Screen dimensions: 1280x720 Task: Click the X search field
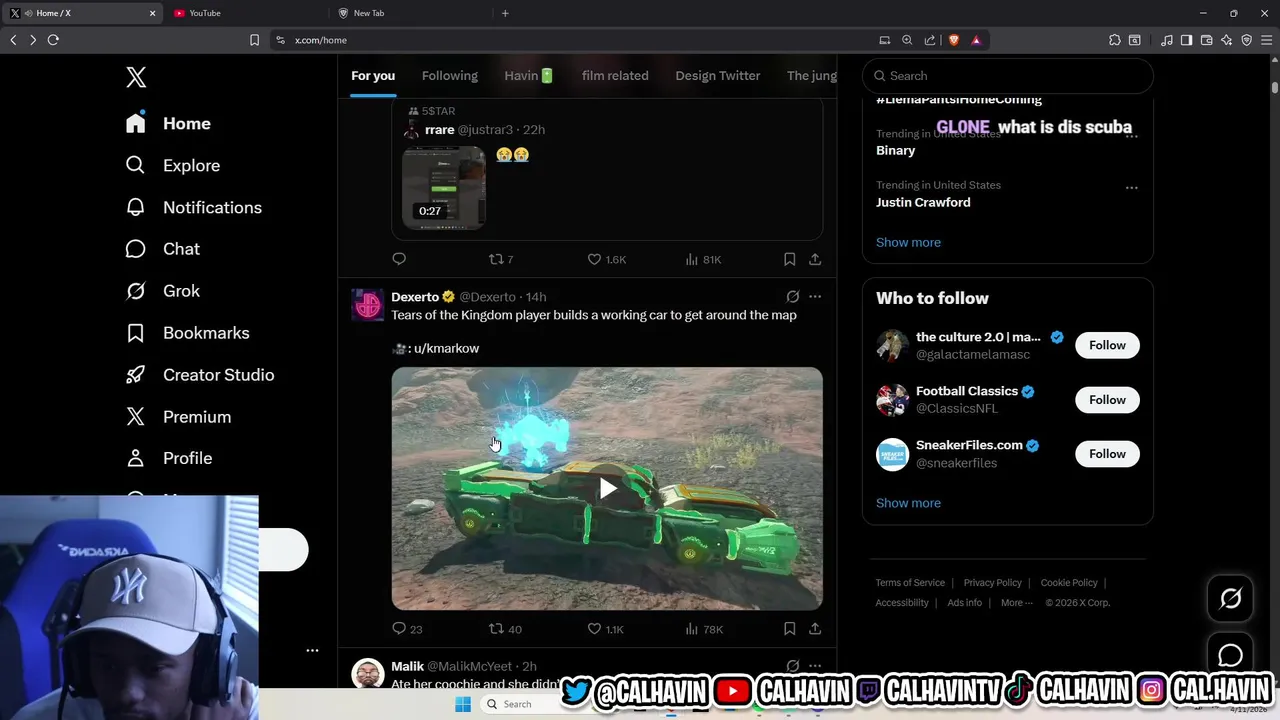pyautogui.click(x=1008, y=76)
